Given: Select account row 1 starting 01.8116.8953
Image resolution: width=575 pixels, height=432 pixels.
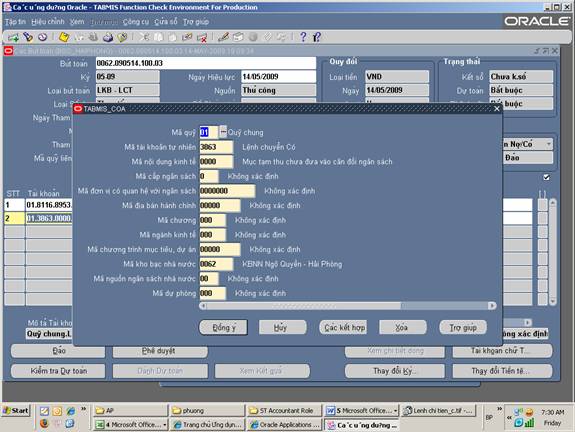Looking at the screenshot, I should point(49,205).
